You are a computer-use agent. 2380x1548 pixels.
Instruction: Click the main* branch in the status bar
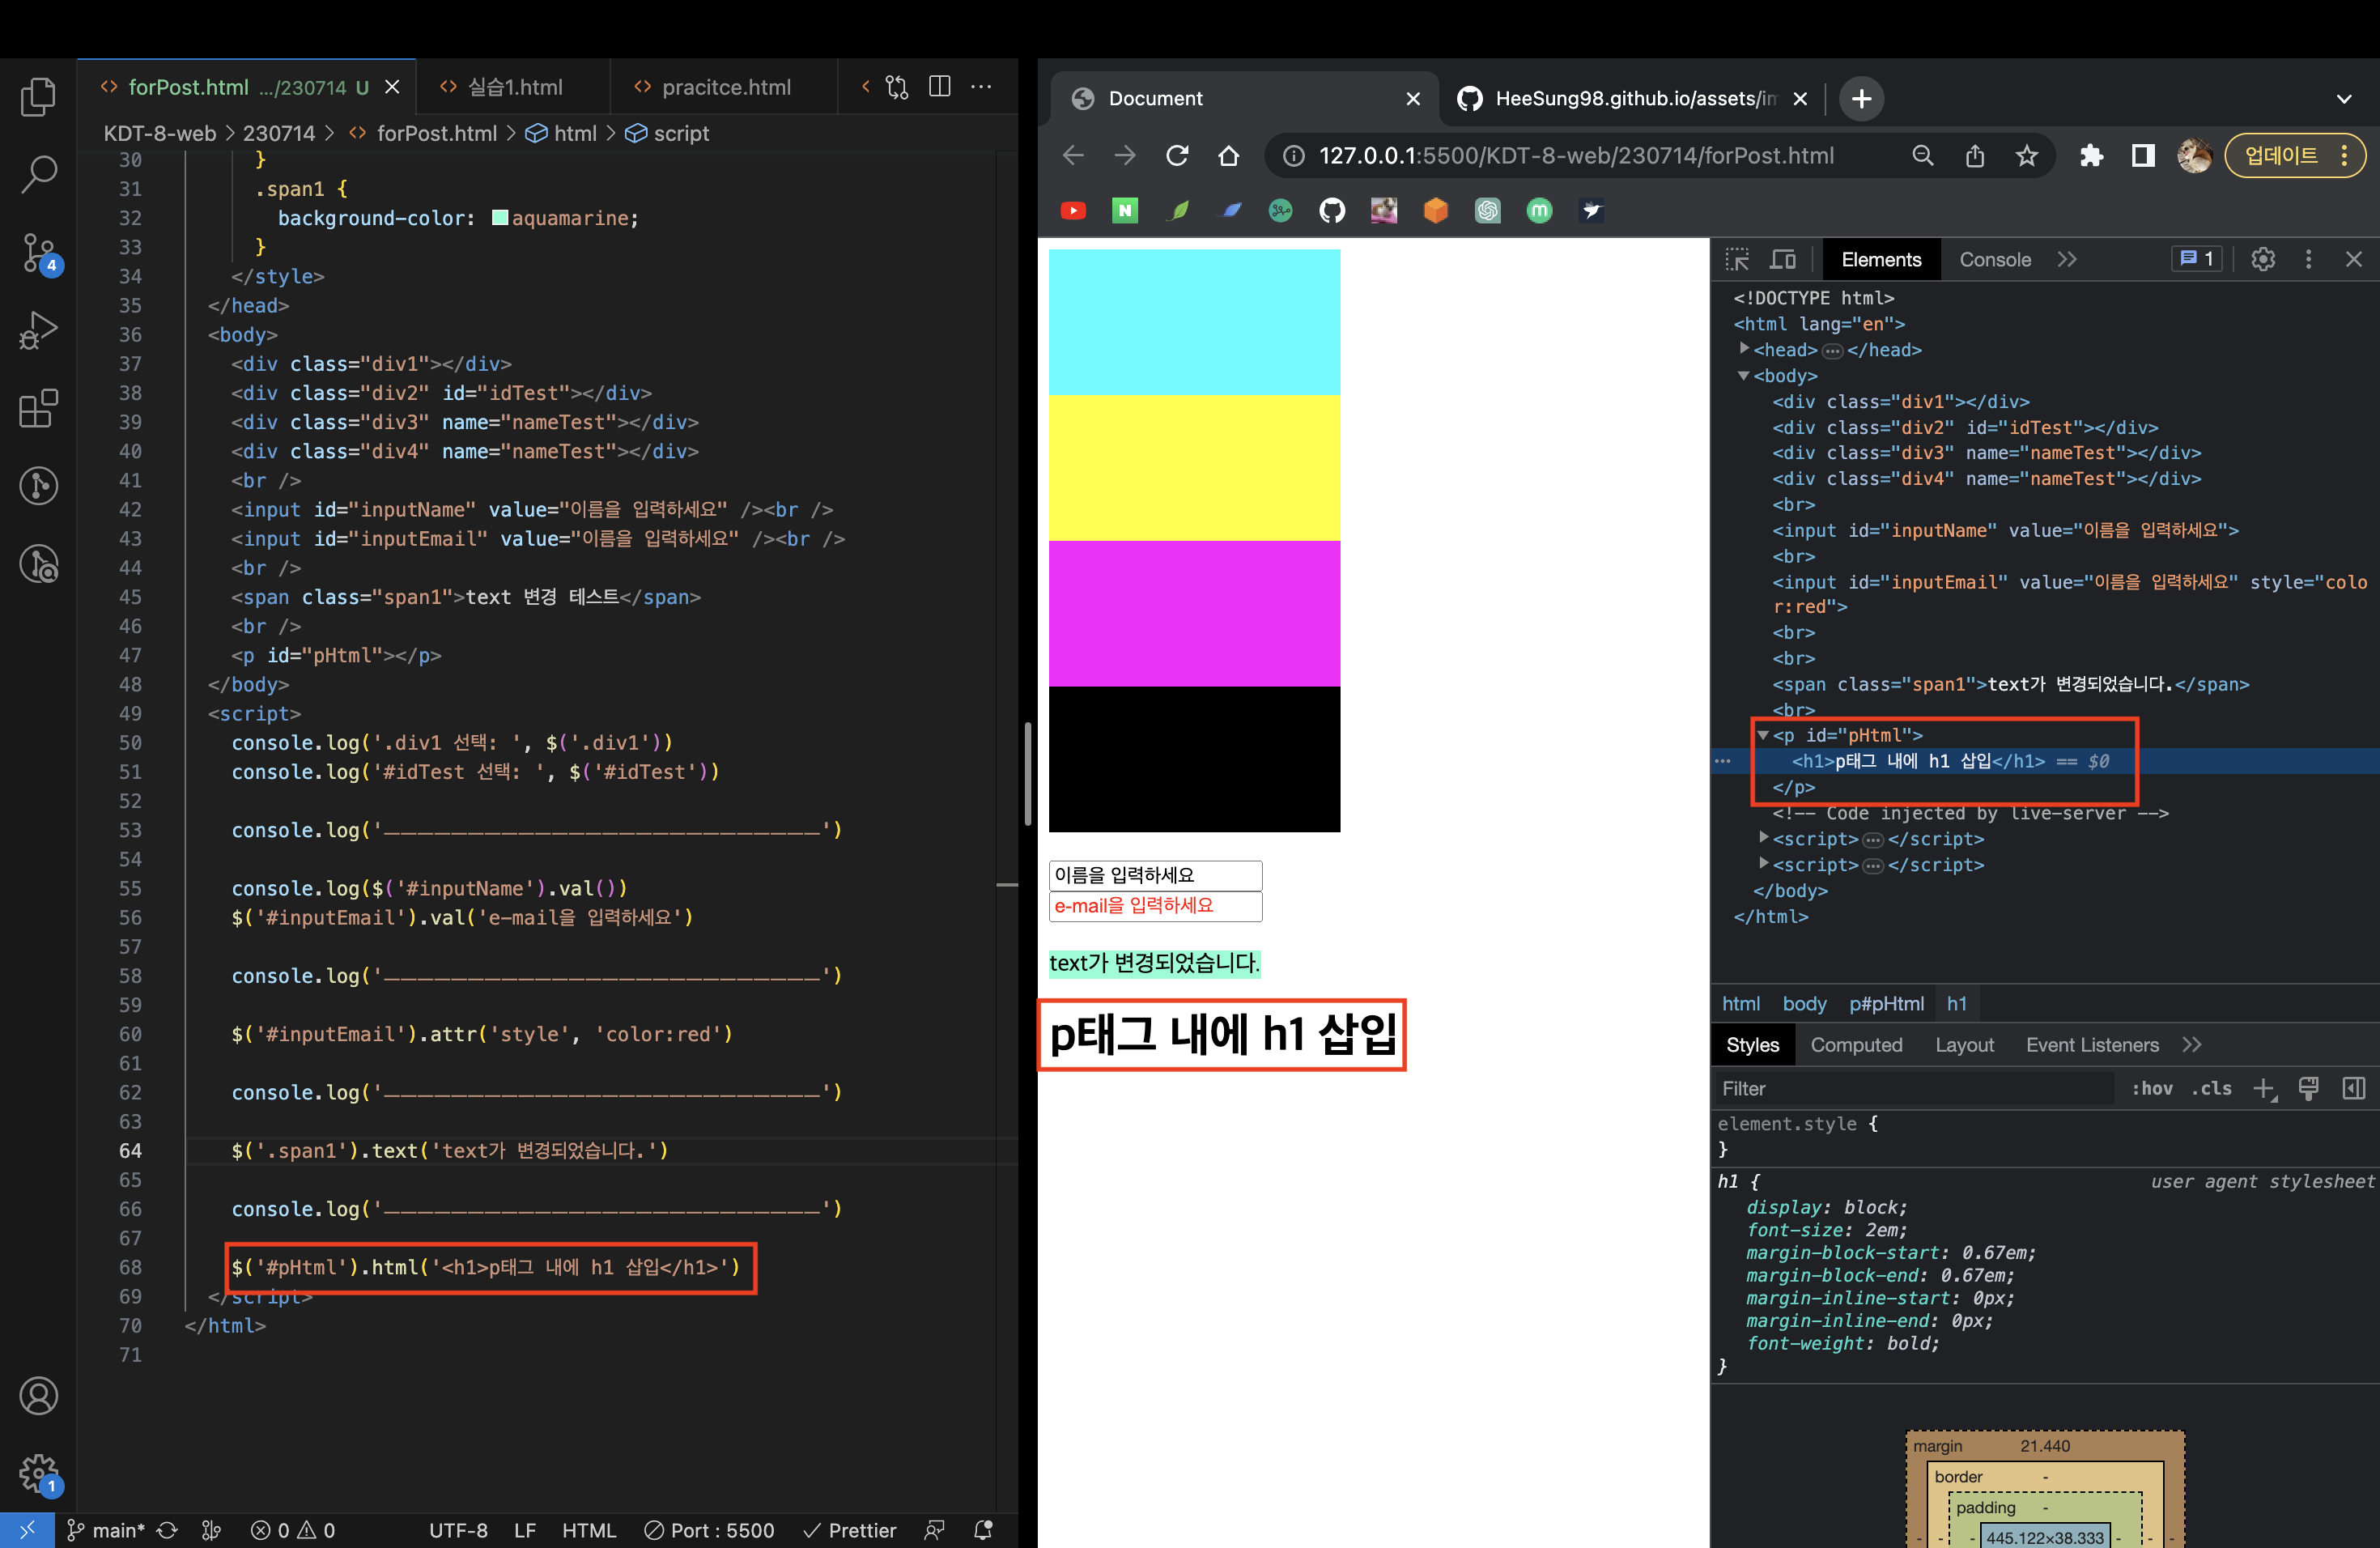tap(105, 1530)
